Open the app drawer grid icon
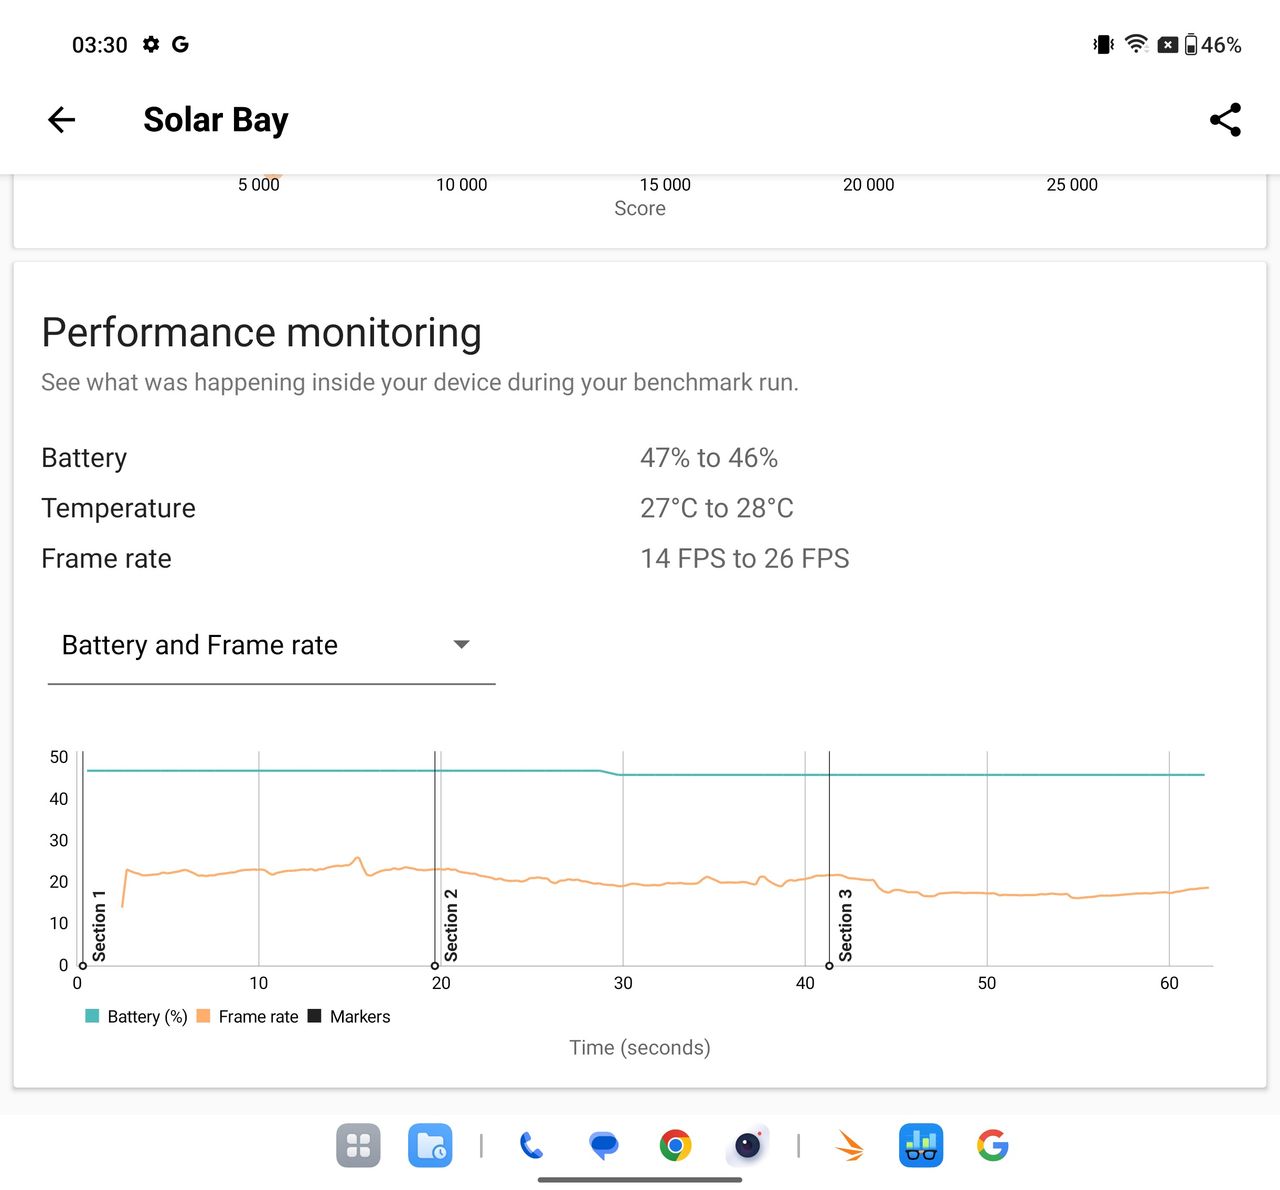The height and width of the screenshot is (1190, 1280). point(358,1146)
